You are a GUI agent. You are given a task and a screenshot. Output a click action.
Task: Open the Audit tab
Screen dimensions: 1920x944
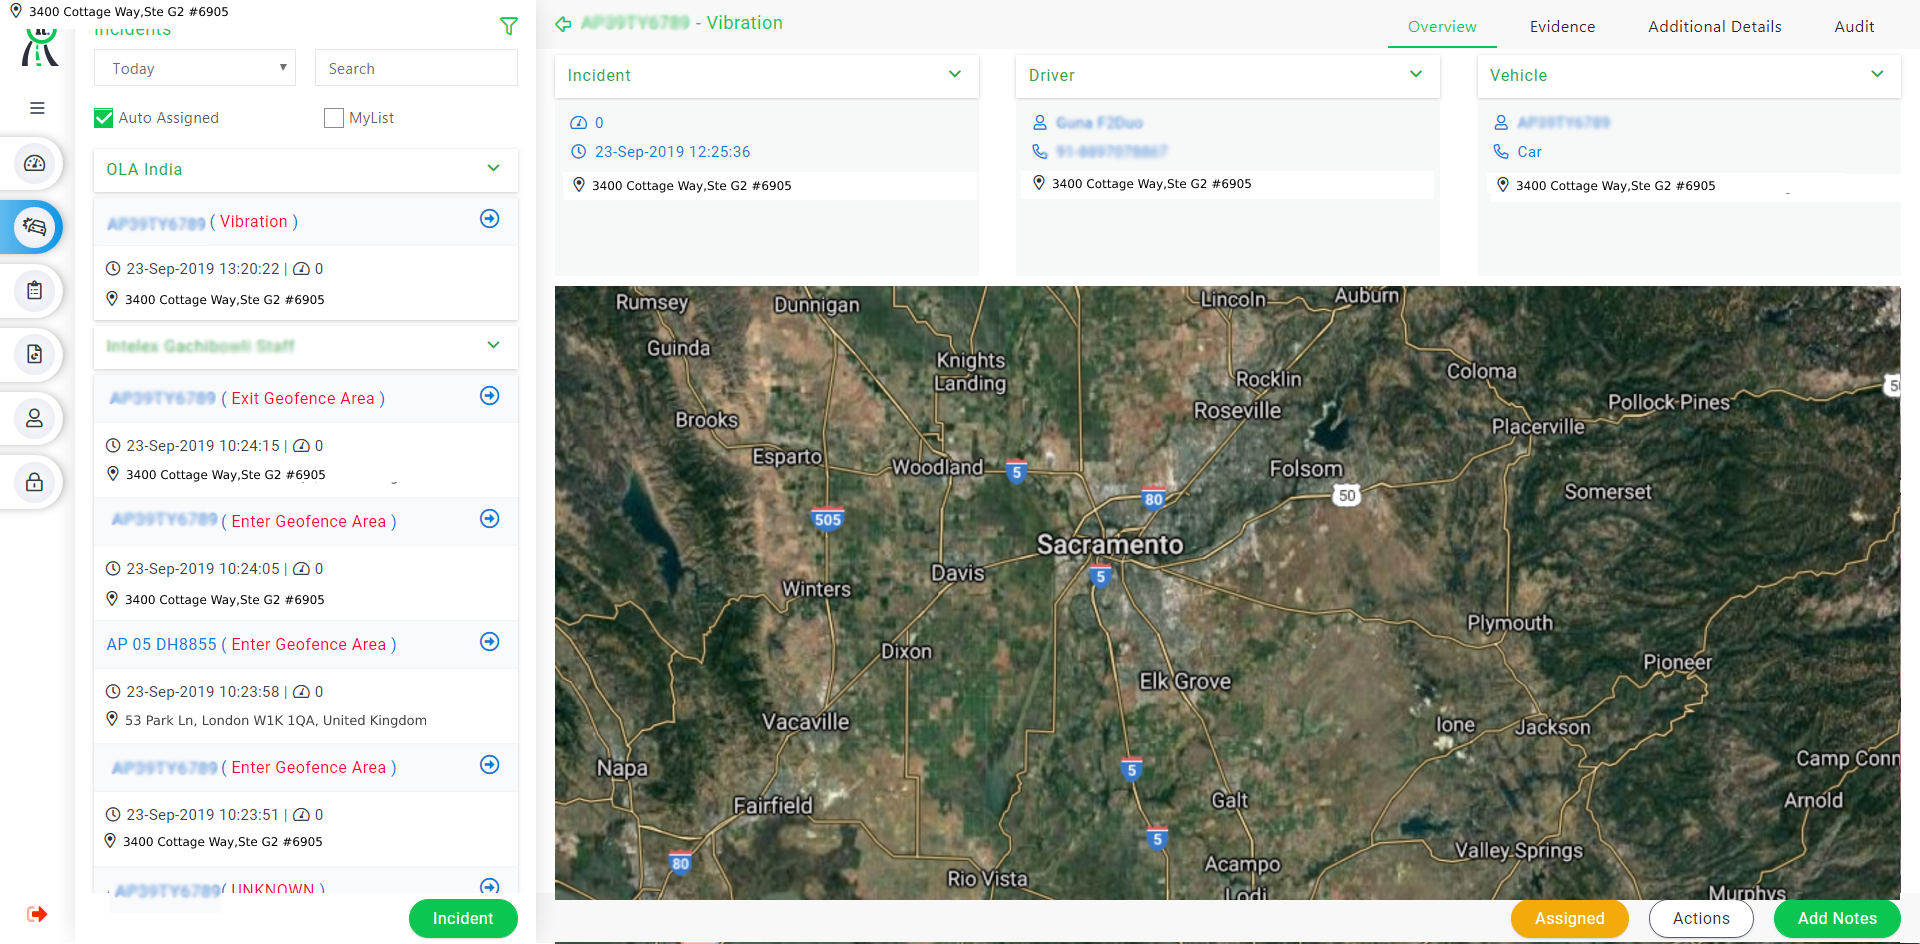[1854, 27]
